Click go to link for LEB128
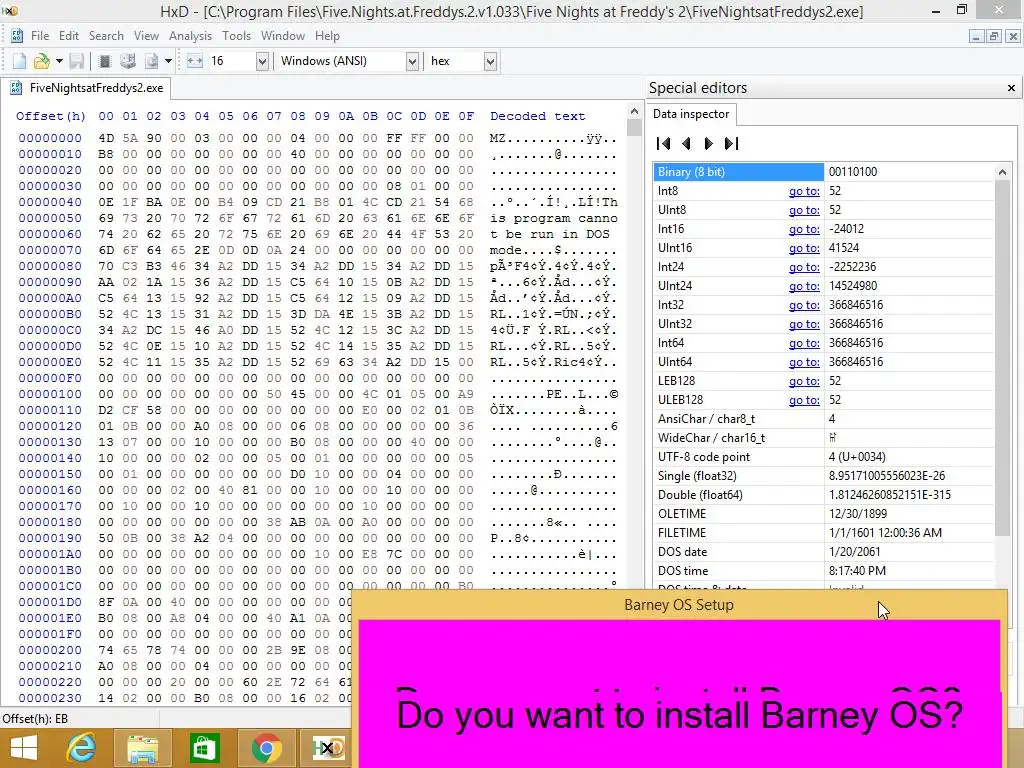Screen dimensions: 1024x768 tap(804, 380)
